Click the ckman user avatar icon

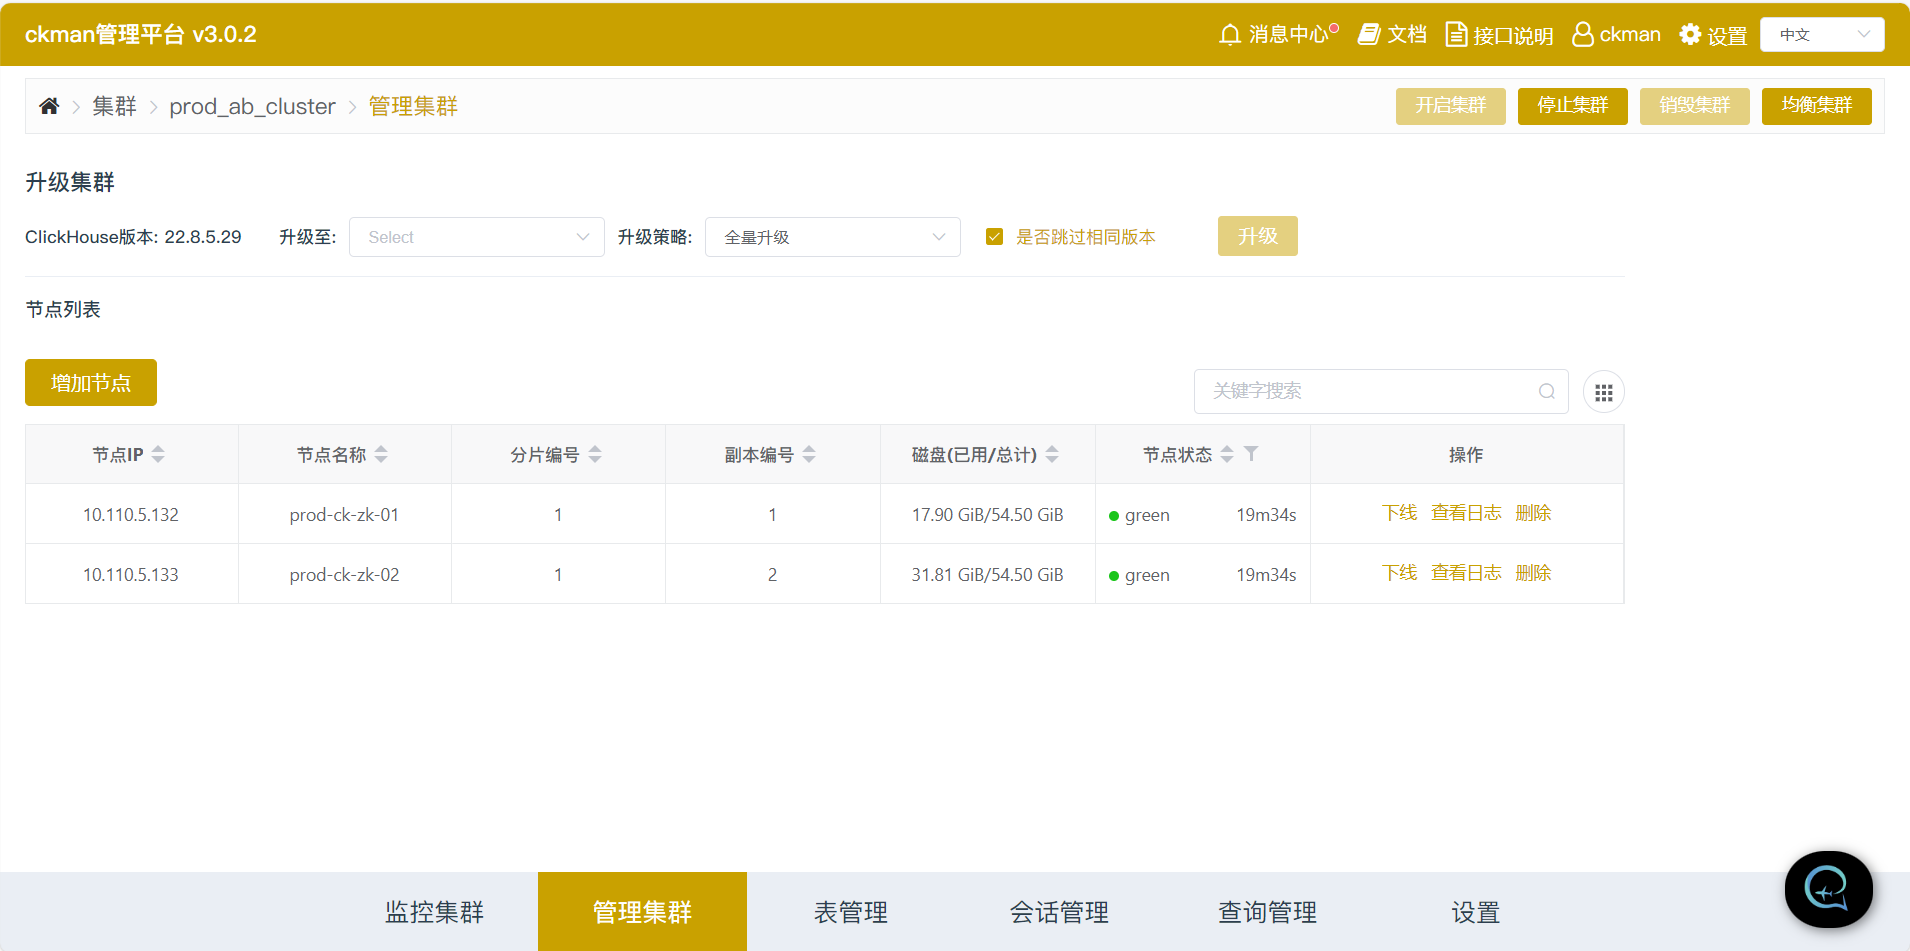(x=1583, y=35)
